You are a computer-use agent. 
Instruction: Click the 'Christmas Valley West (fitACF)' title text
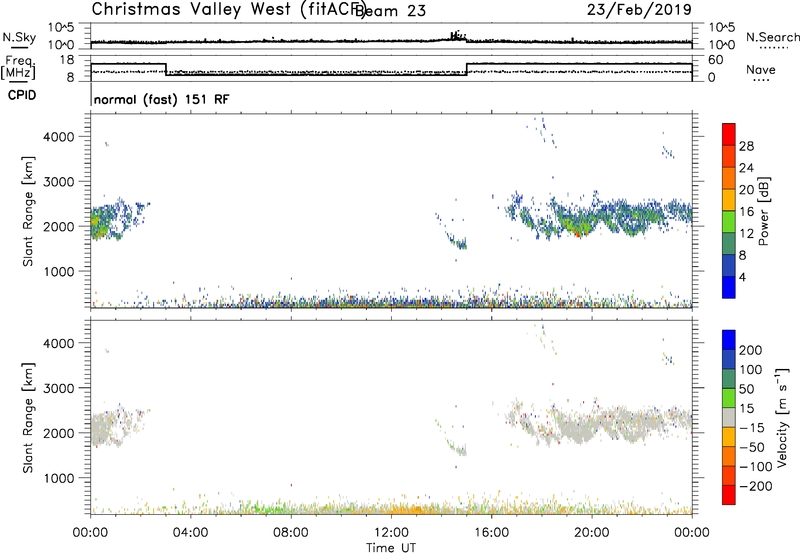pyautogui.click(x=228, y=9)
